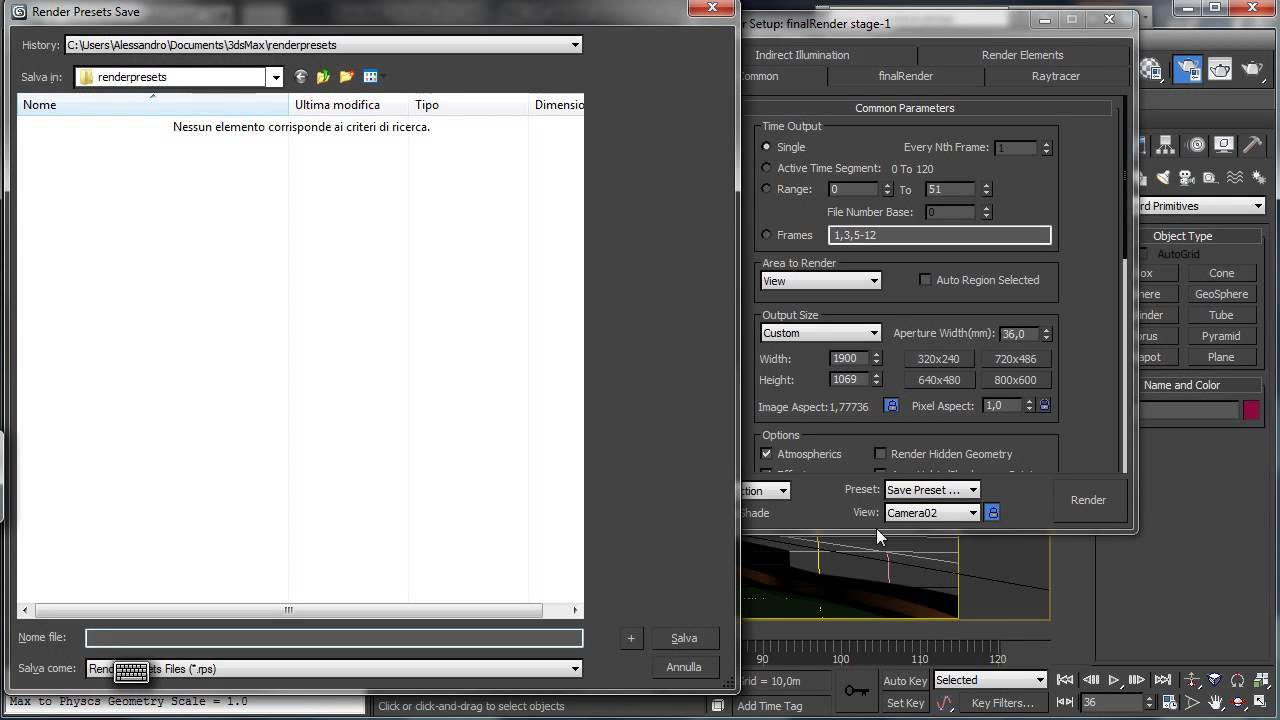Create a GeoSphere primitive
This screenshot has width=1280, height=720.
(1221, 294)
